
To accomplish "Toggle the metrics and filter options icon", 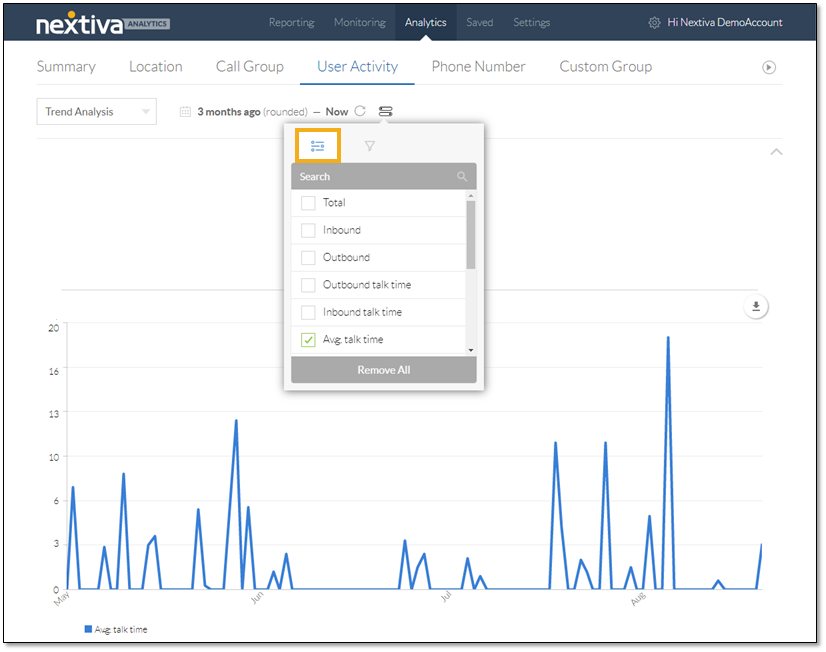I will click(x=386, y=111).
